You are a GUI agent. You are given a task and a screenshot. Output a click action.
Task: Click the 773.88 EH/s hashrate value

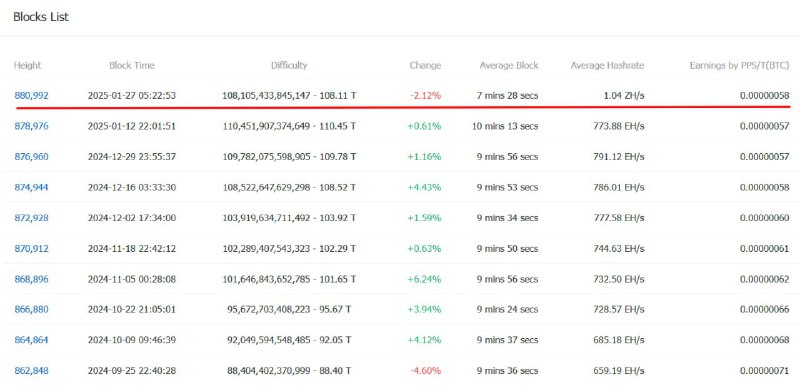point(618,126)
